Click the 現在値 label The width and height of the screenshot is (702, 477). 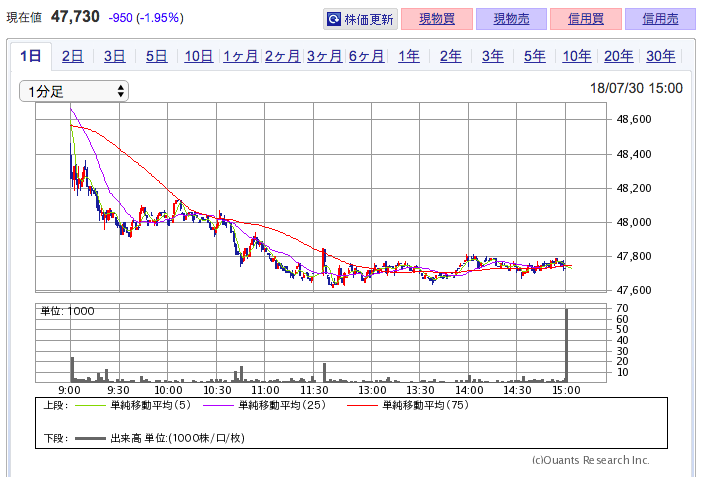click(24, 17)
